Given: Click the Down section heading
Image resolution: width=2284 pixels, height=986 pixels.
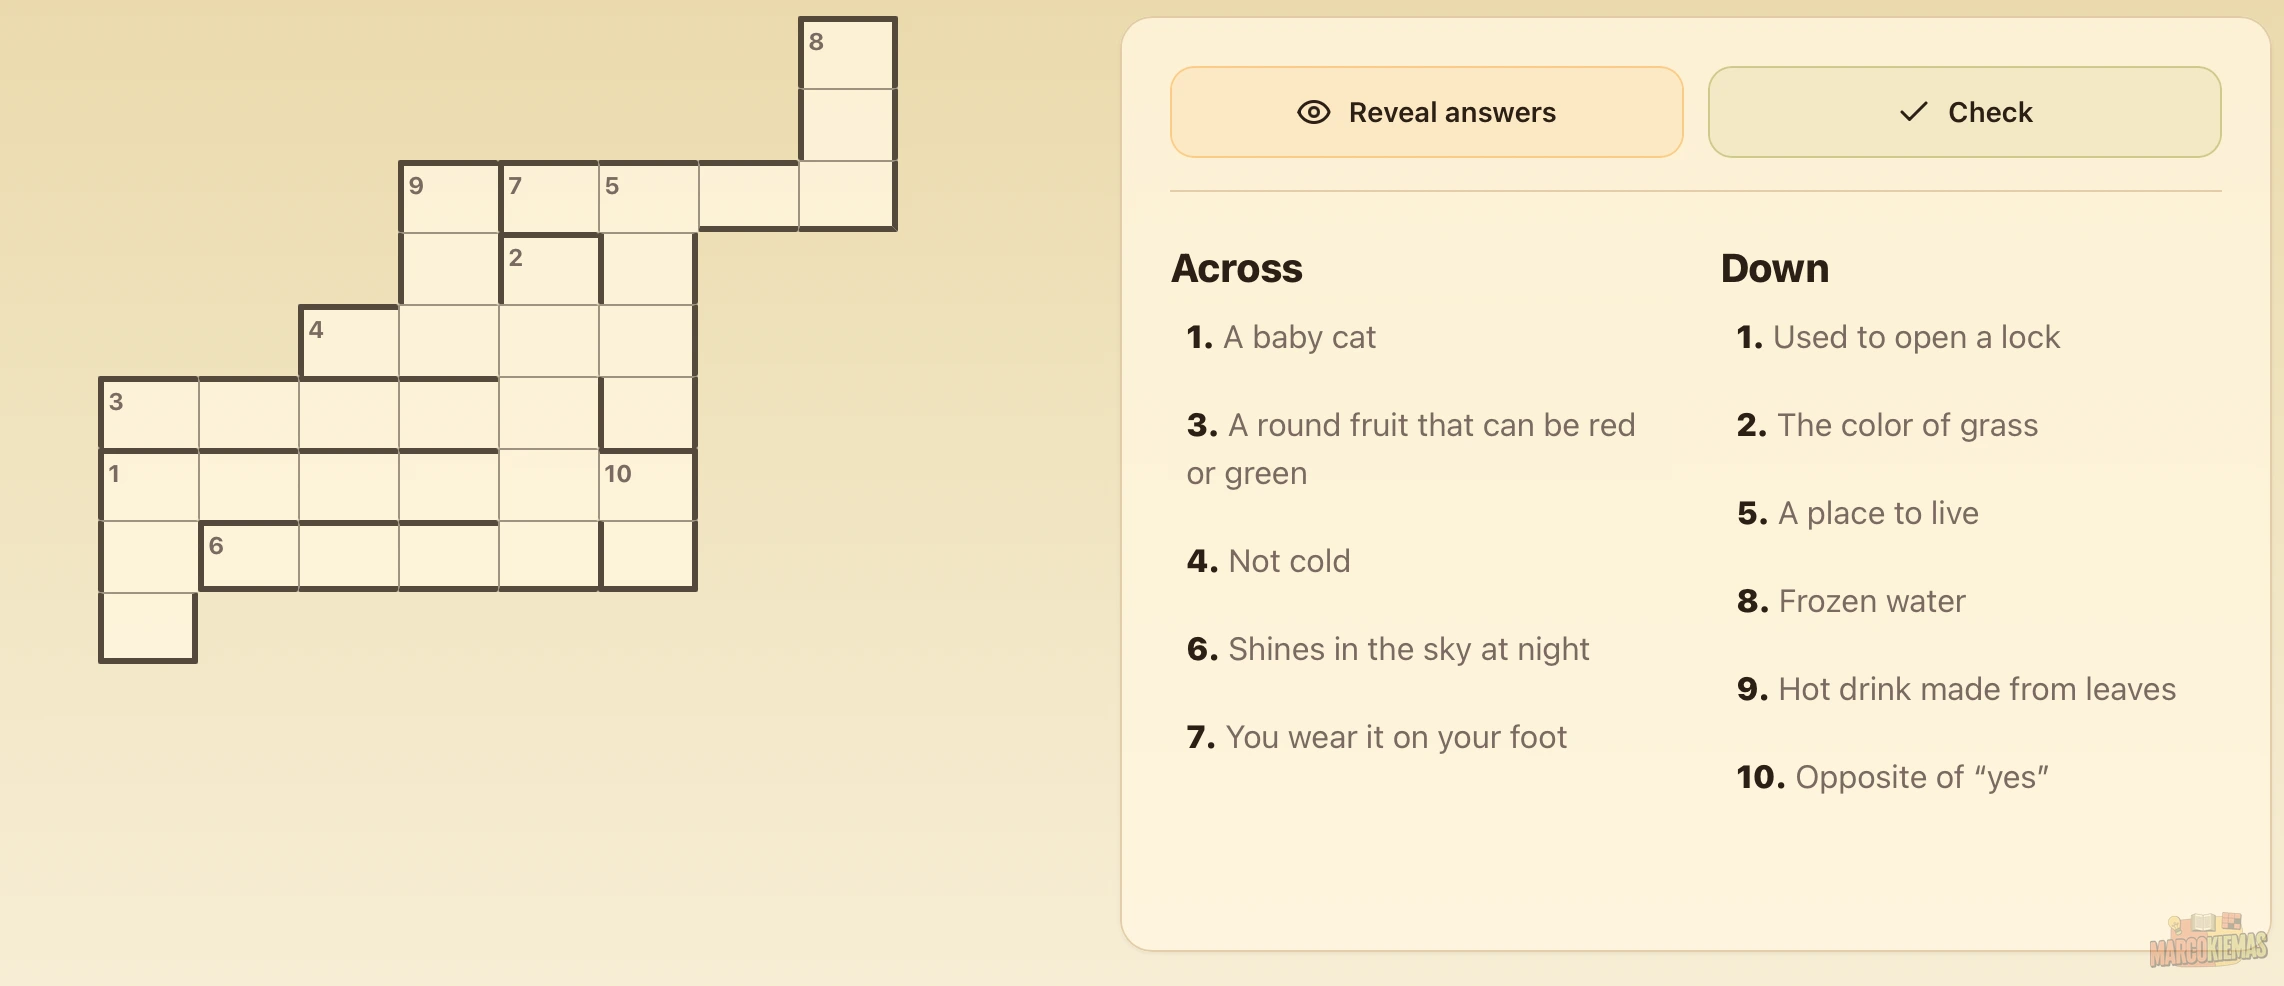Looking at the screenshot, I should pyautogui.click(x=1774, y=267).
